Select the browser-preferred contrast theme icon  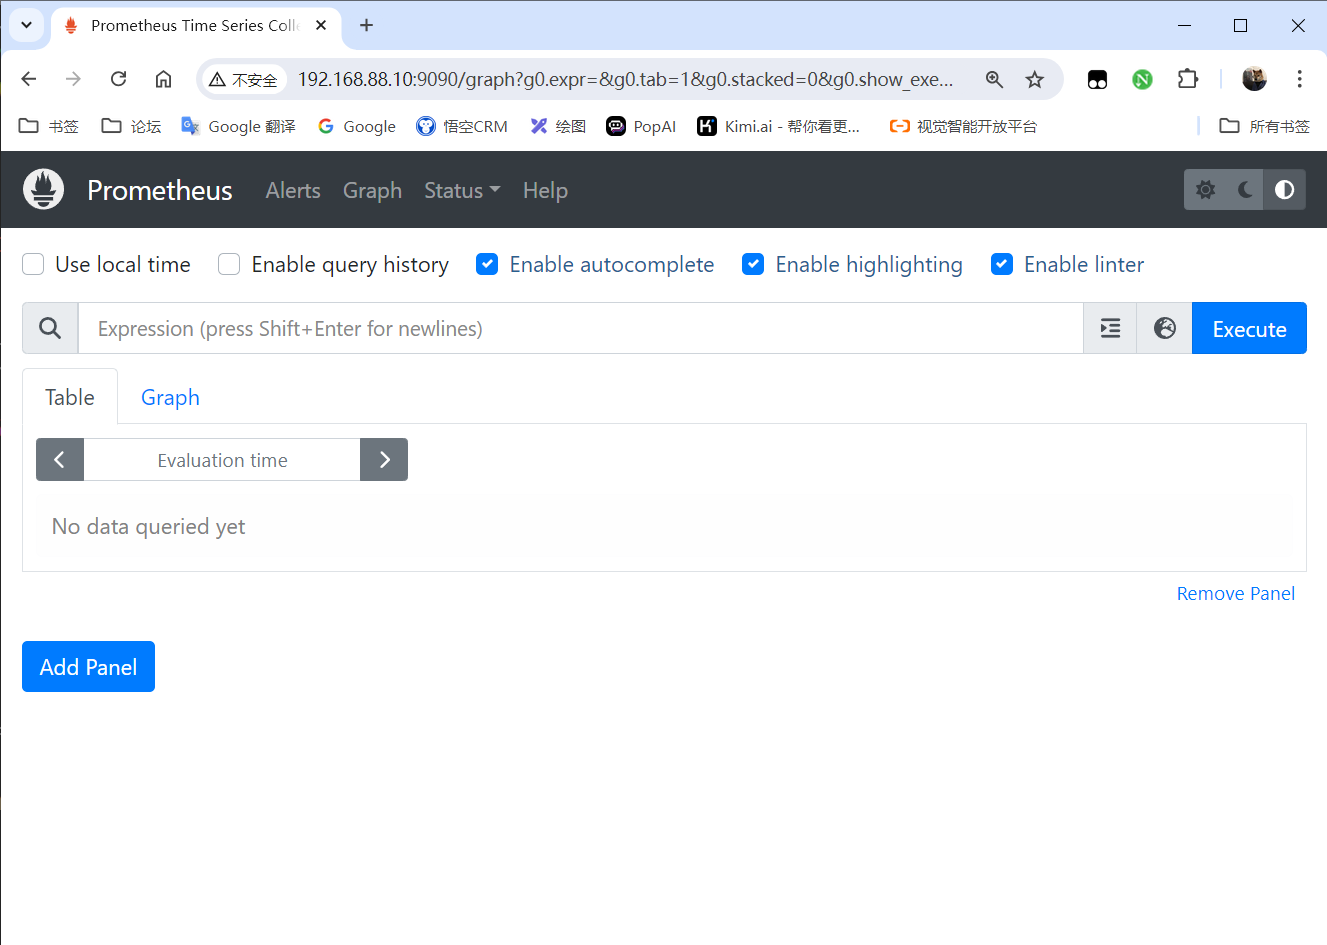click(1285, 190)
